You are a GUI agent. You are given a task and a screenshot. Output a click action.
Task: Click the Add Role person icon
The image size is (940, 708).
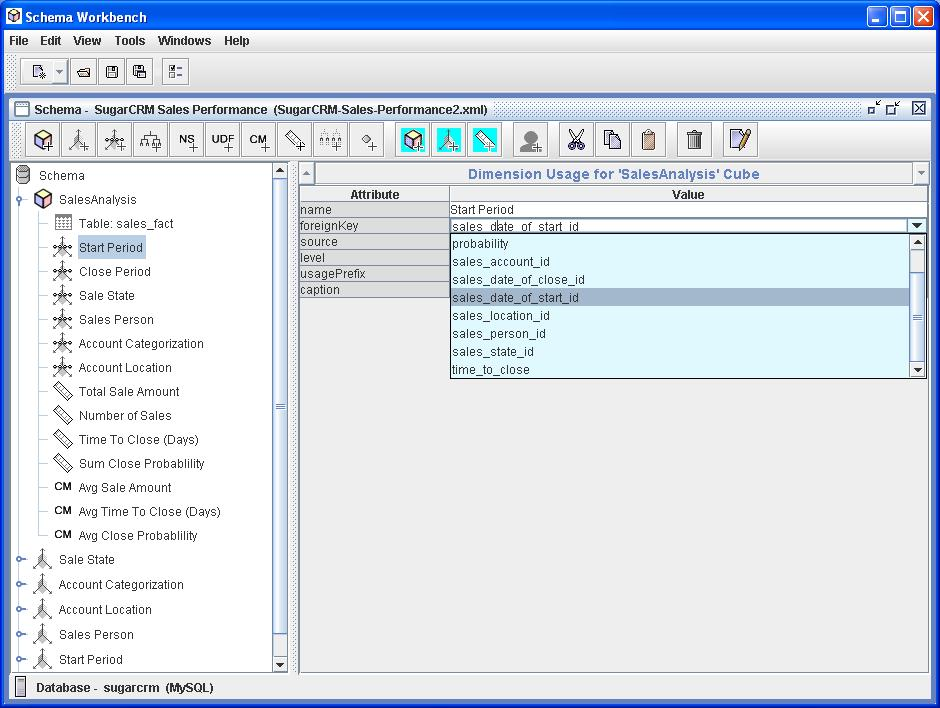tap(531, 141)
